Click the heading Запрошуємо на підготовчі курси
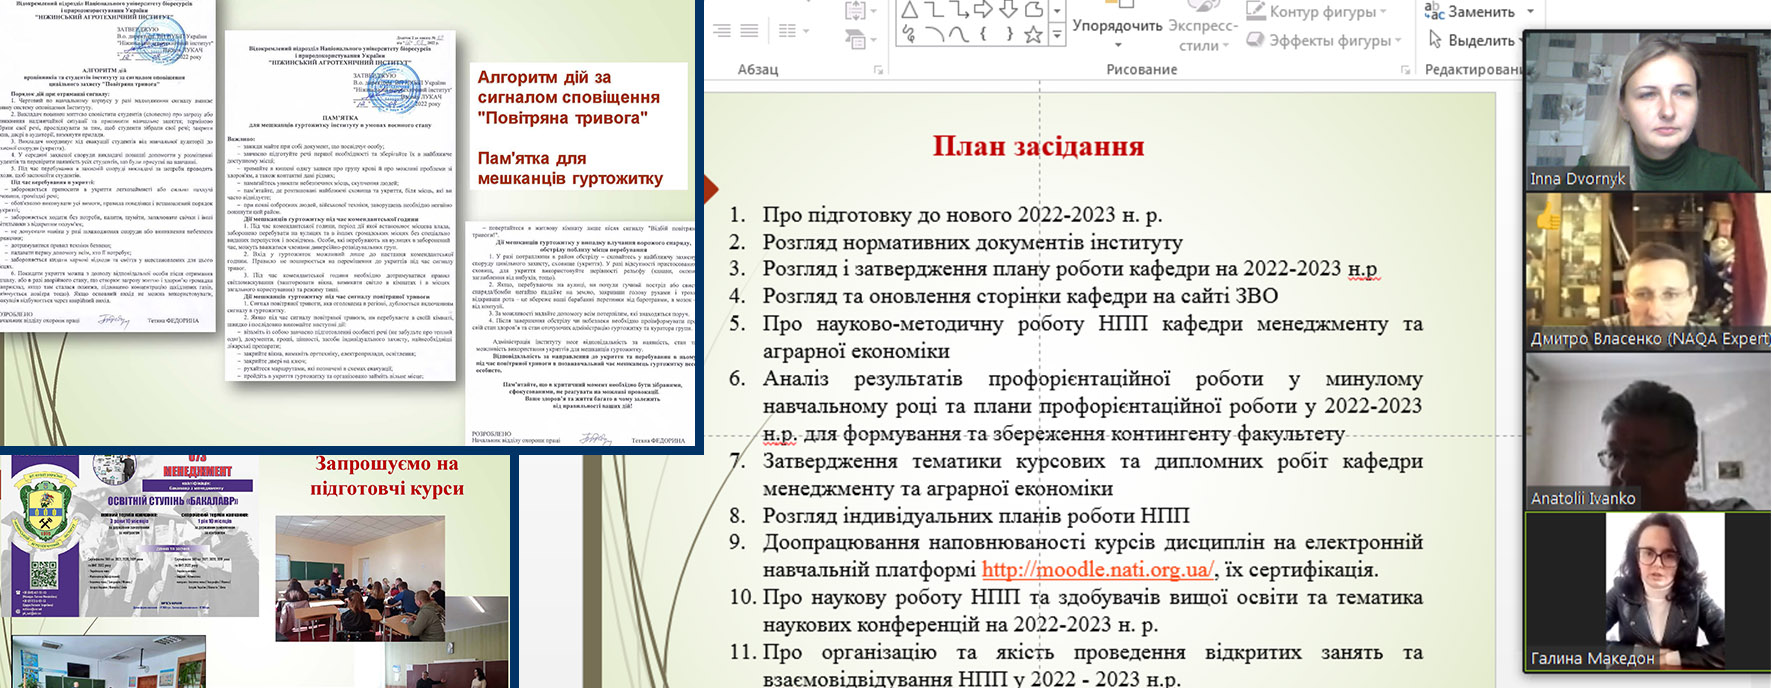 pos(387,476)
